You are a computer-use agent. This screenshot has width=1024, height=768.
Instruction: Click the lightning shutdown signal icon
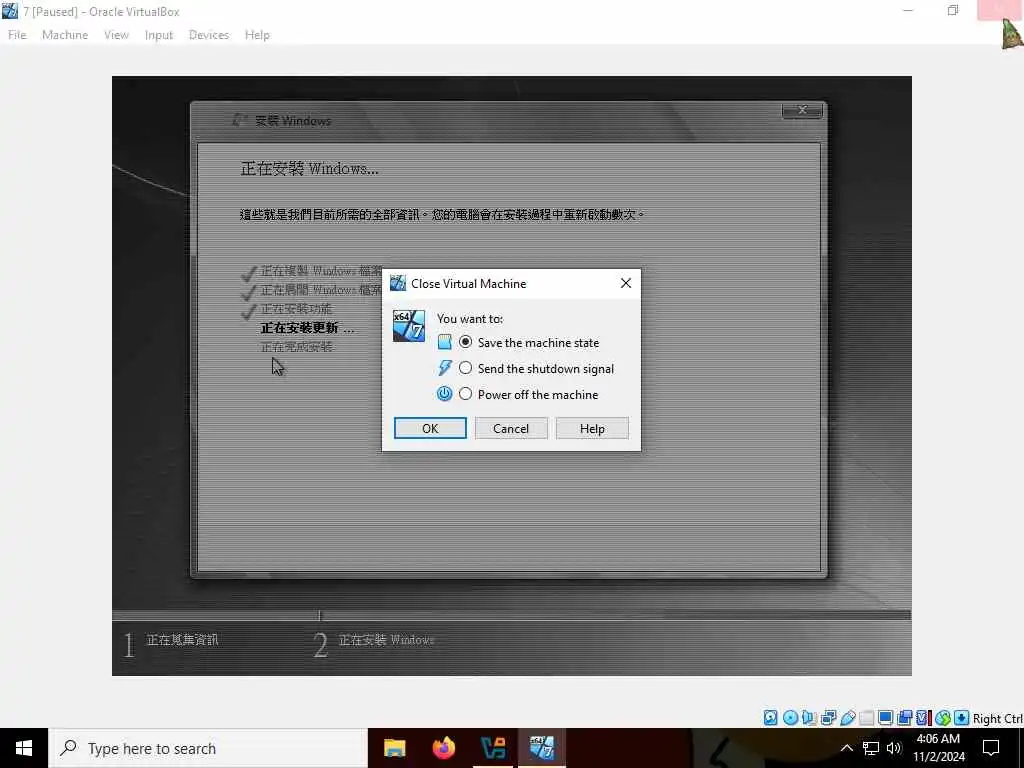point(444,368)
